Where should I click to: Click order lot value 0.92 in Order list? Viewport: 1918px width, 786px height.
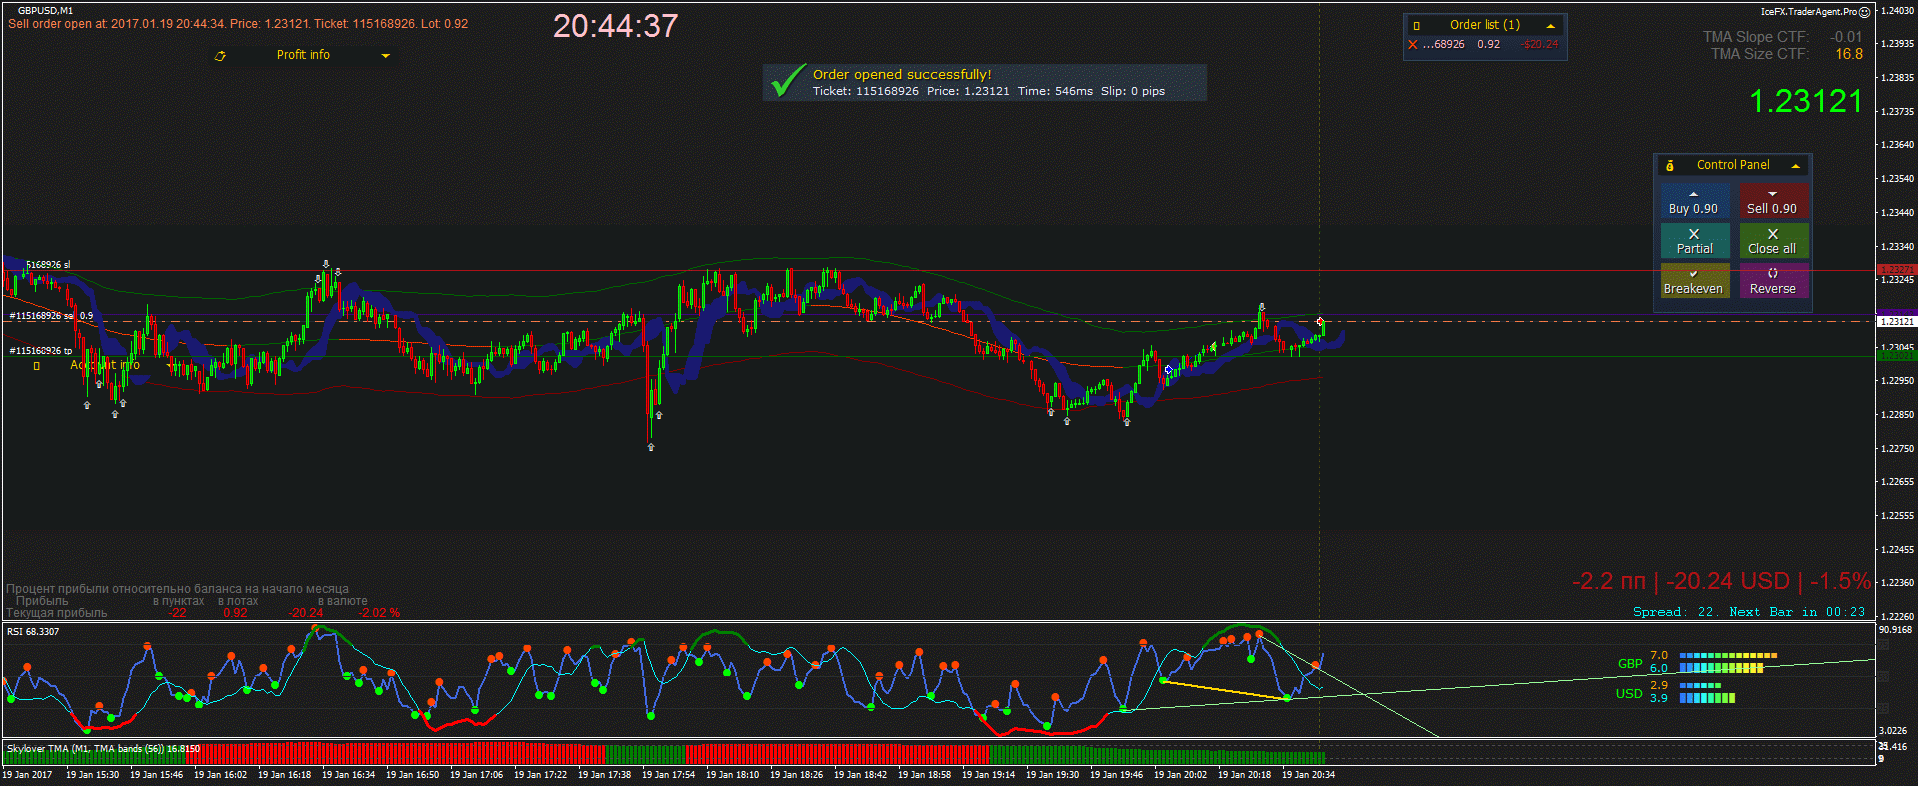point(1488,45)
